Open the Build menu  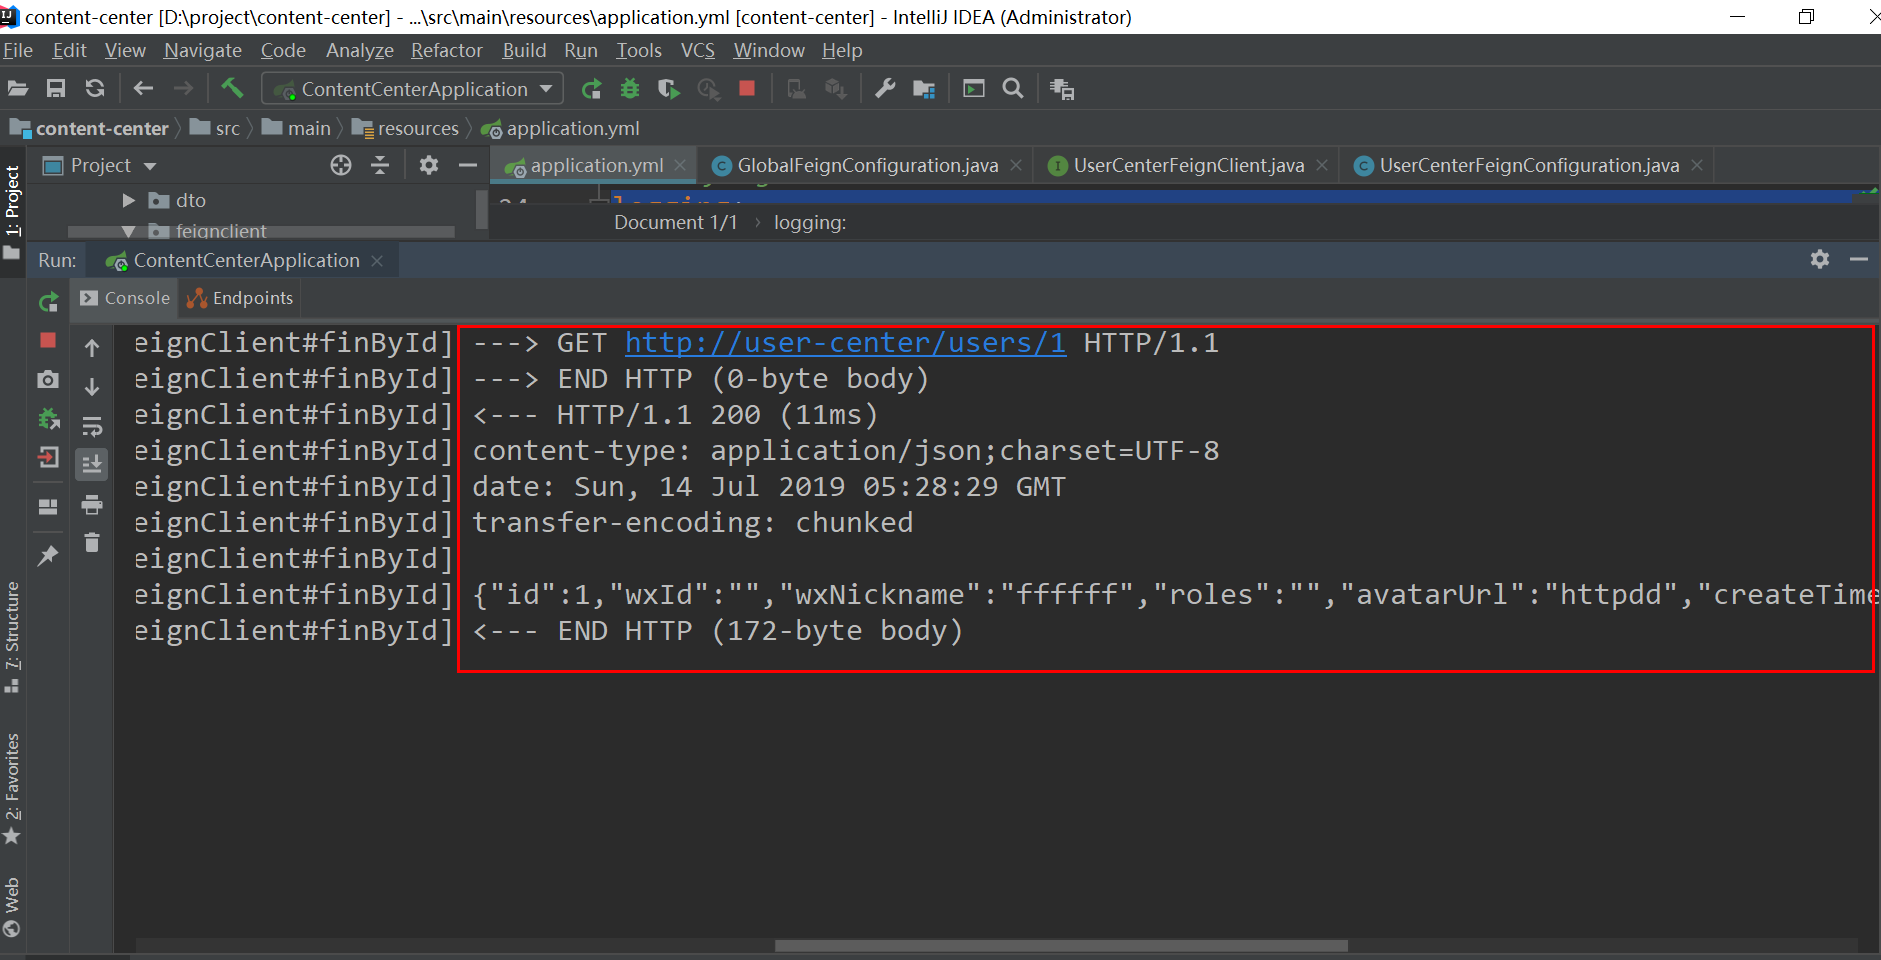pyautogui.click(x=524, y=50)
